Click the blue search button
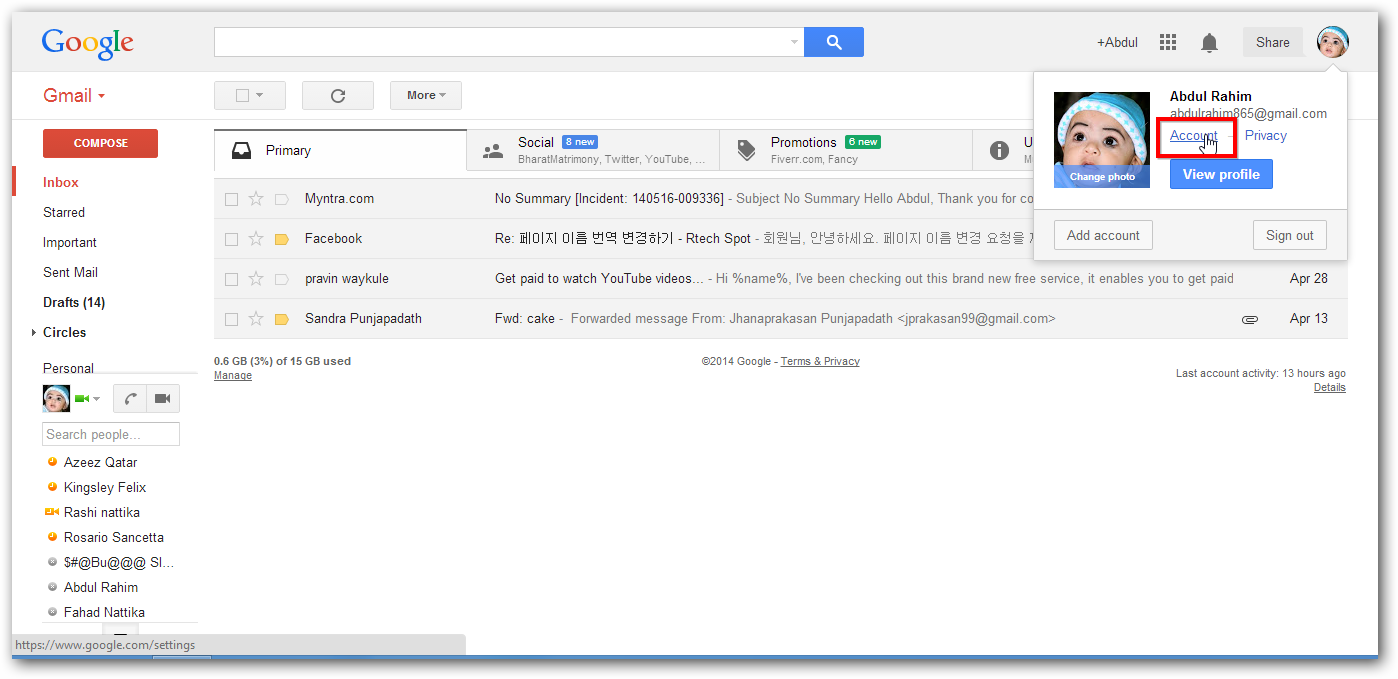Image resolution: width=1398 pixels, height=679 pixels. point(833,42)
